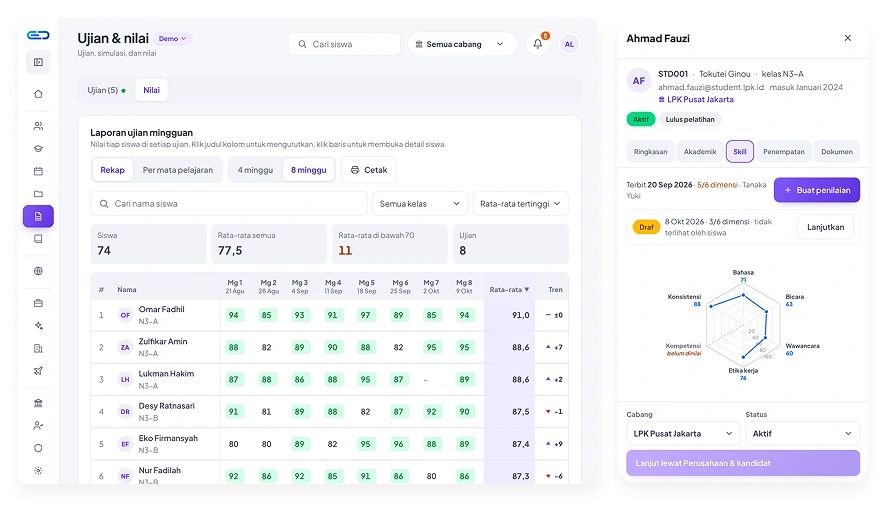
Task: Close the Ahmad Fauzi detail panel
Action: 848,38
